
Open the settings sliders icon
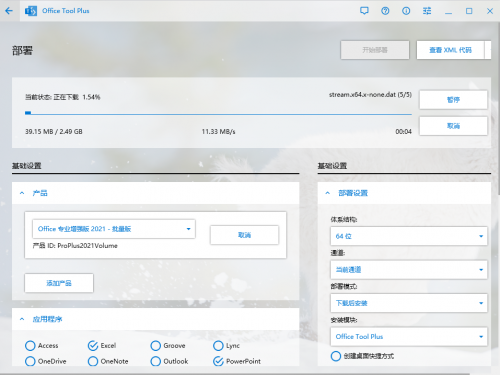[427, 11]
